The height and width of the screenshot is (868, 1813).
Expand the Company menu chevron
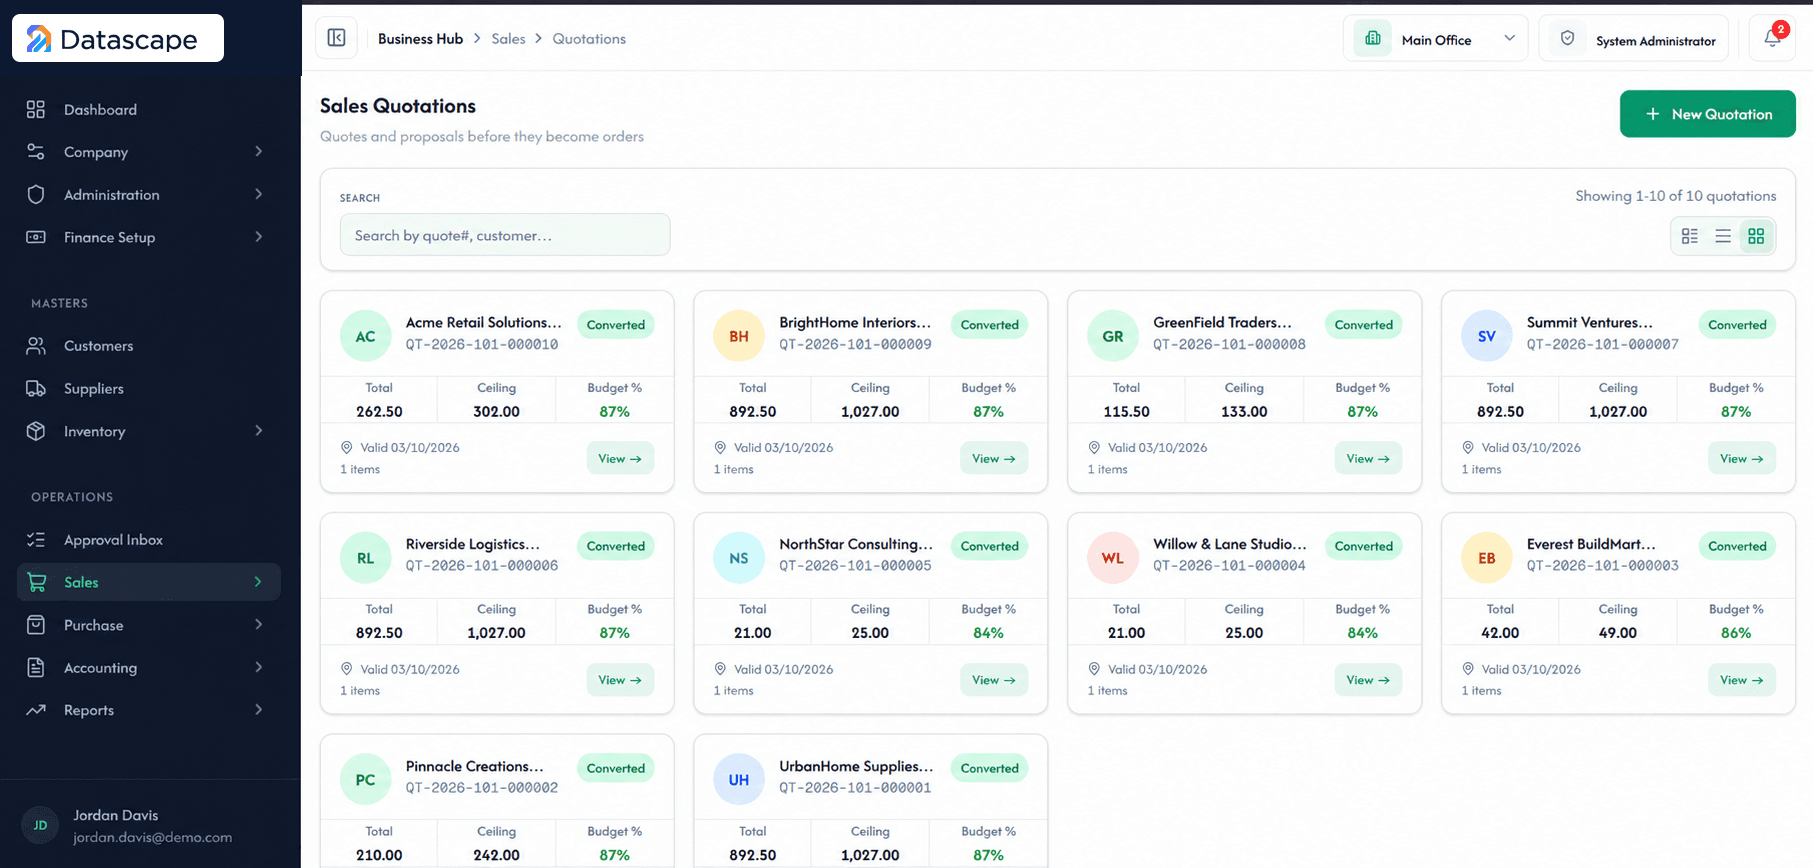259,151
